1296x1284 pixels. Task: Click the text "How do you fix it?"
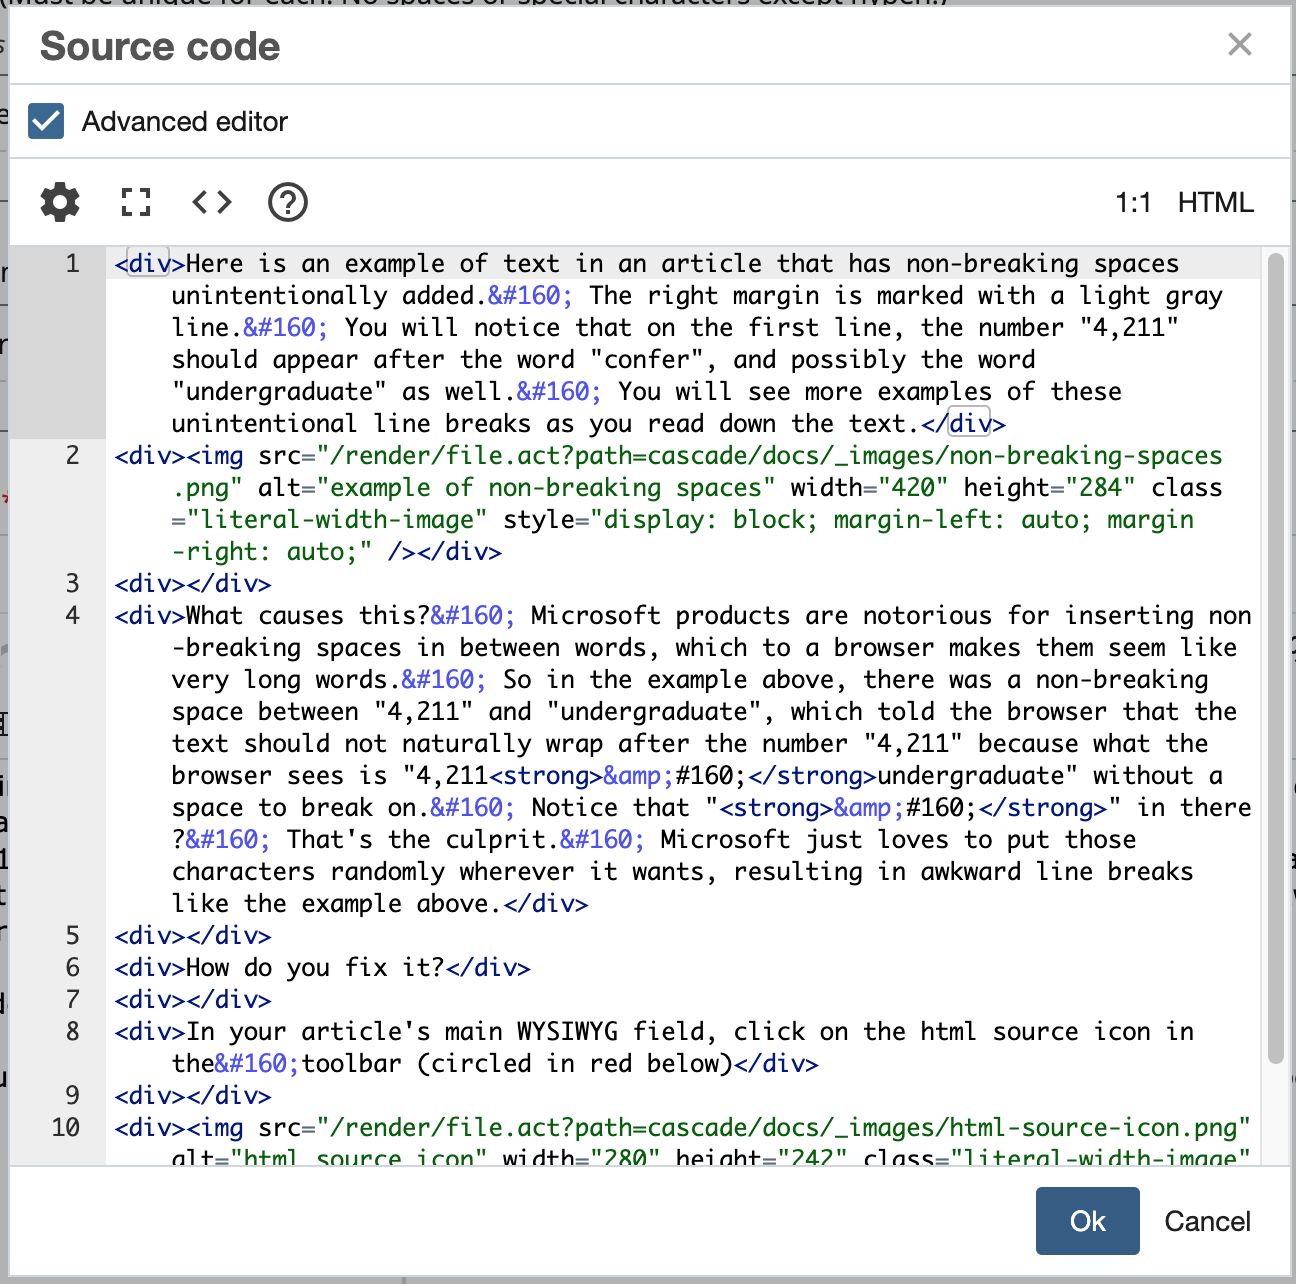click(x=315, y=967)
